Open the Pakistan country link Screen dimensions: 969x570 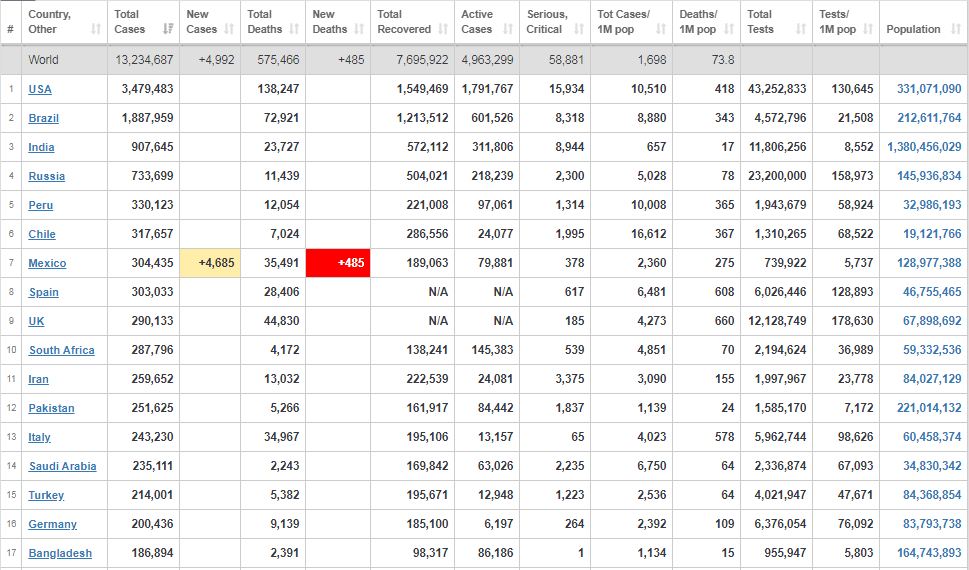[51, 409]
